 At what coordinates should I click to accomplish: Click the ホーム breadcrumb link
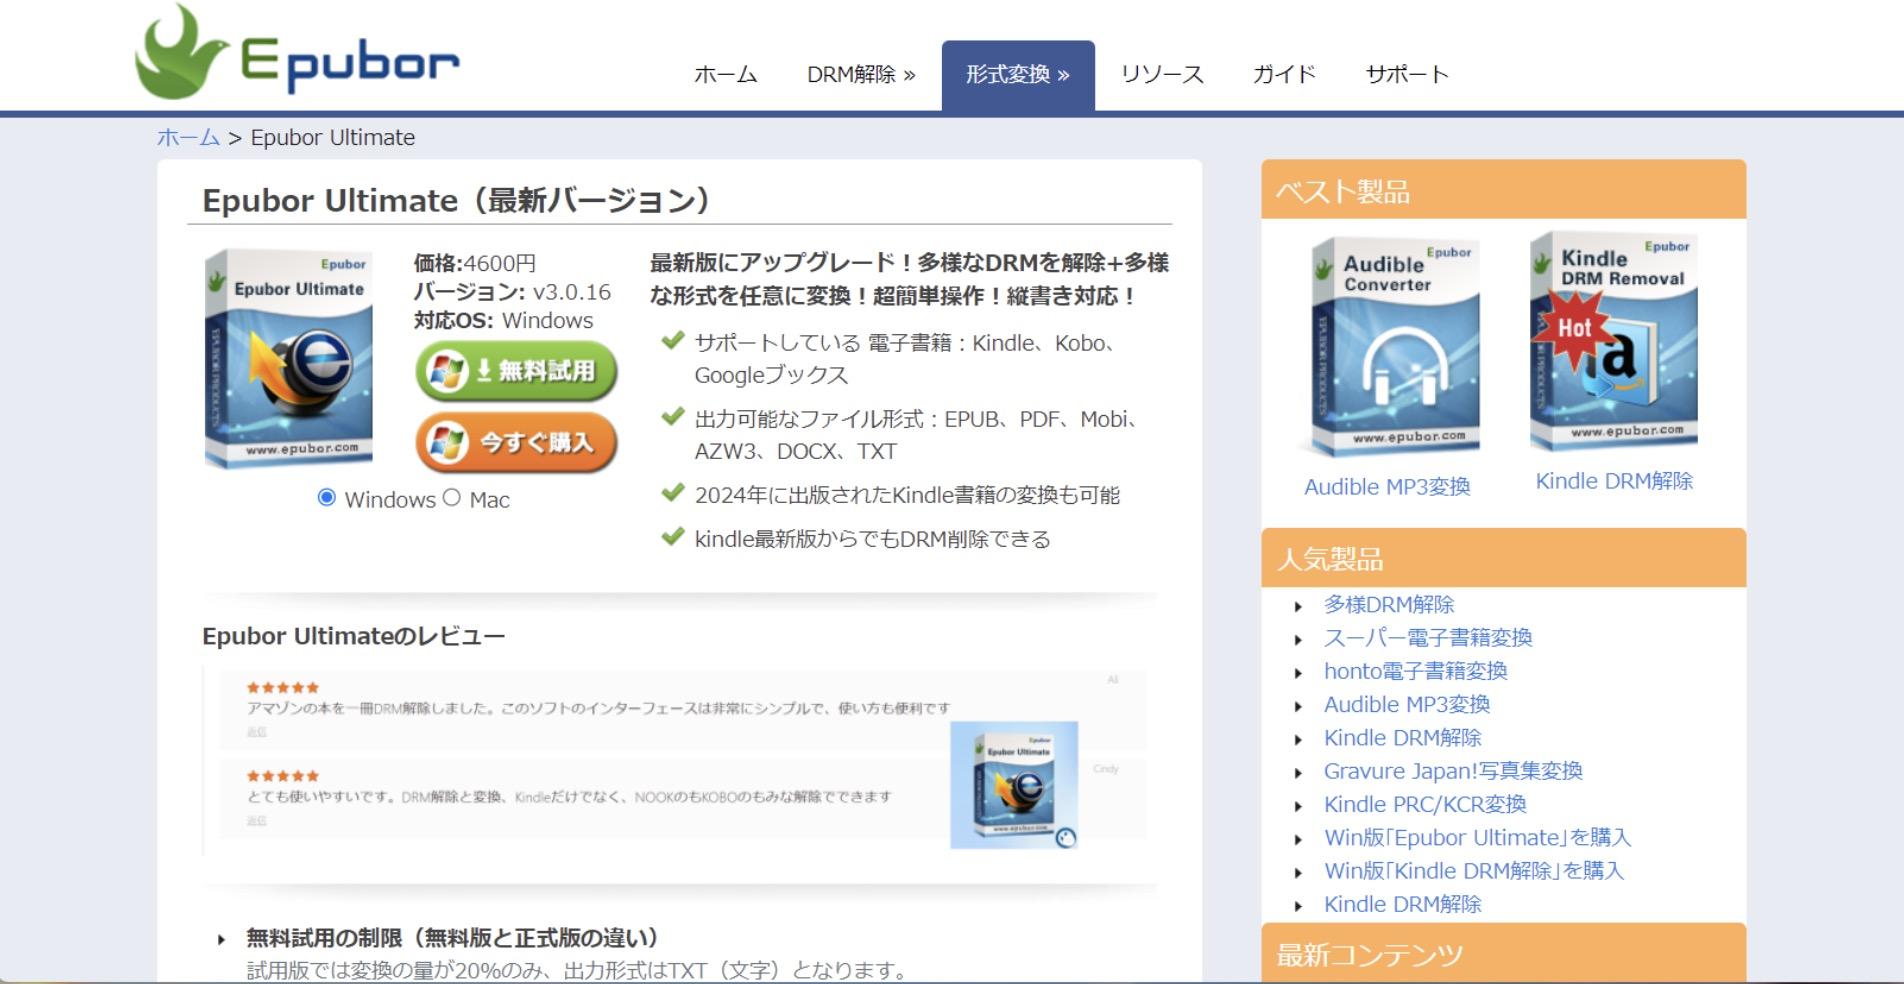[188, 137]
